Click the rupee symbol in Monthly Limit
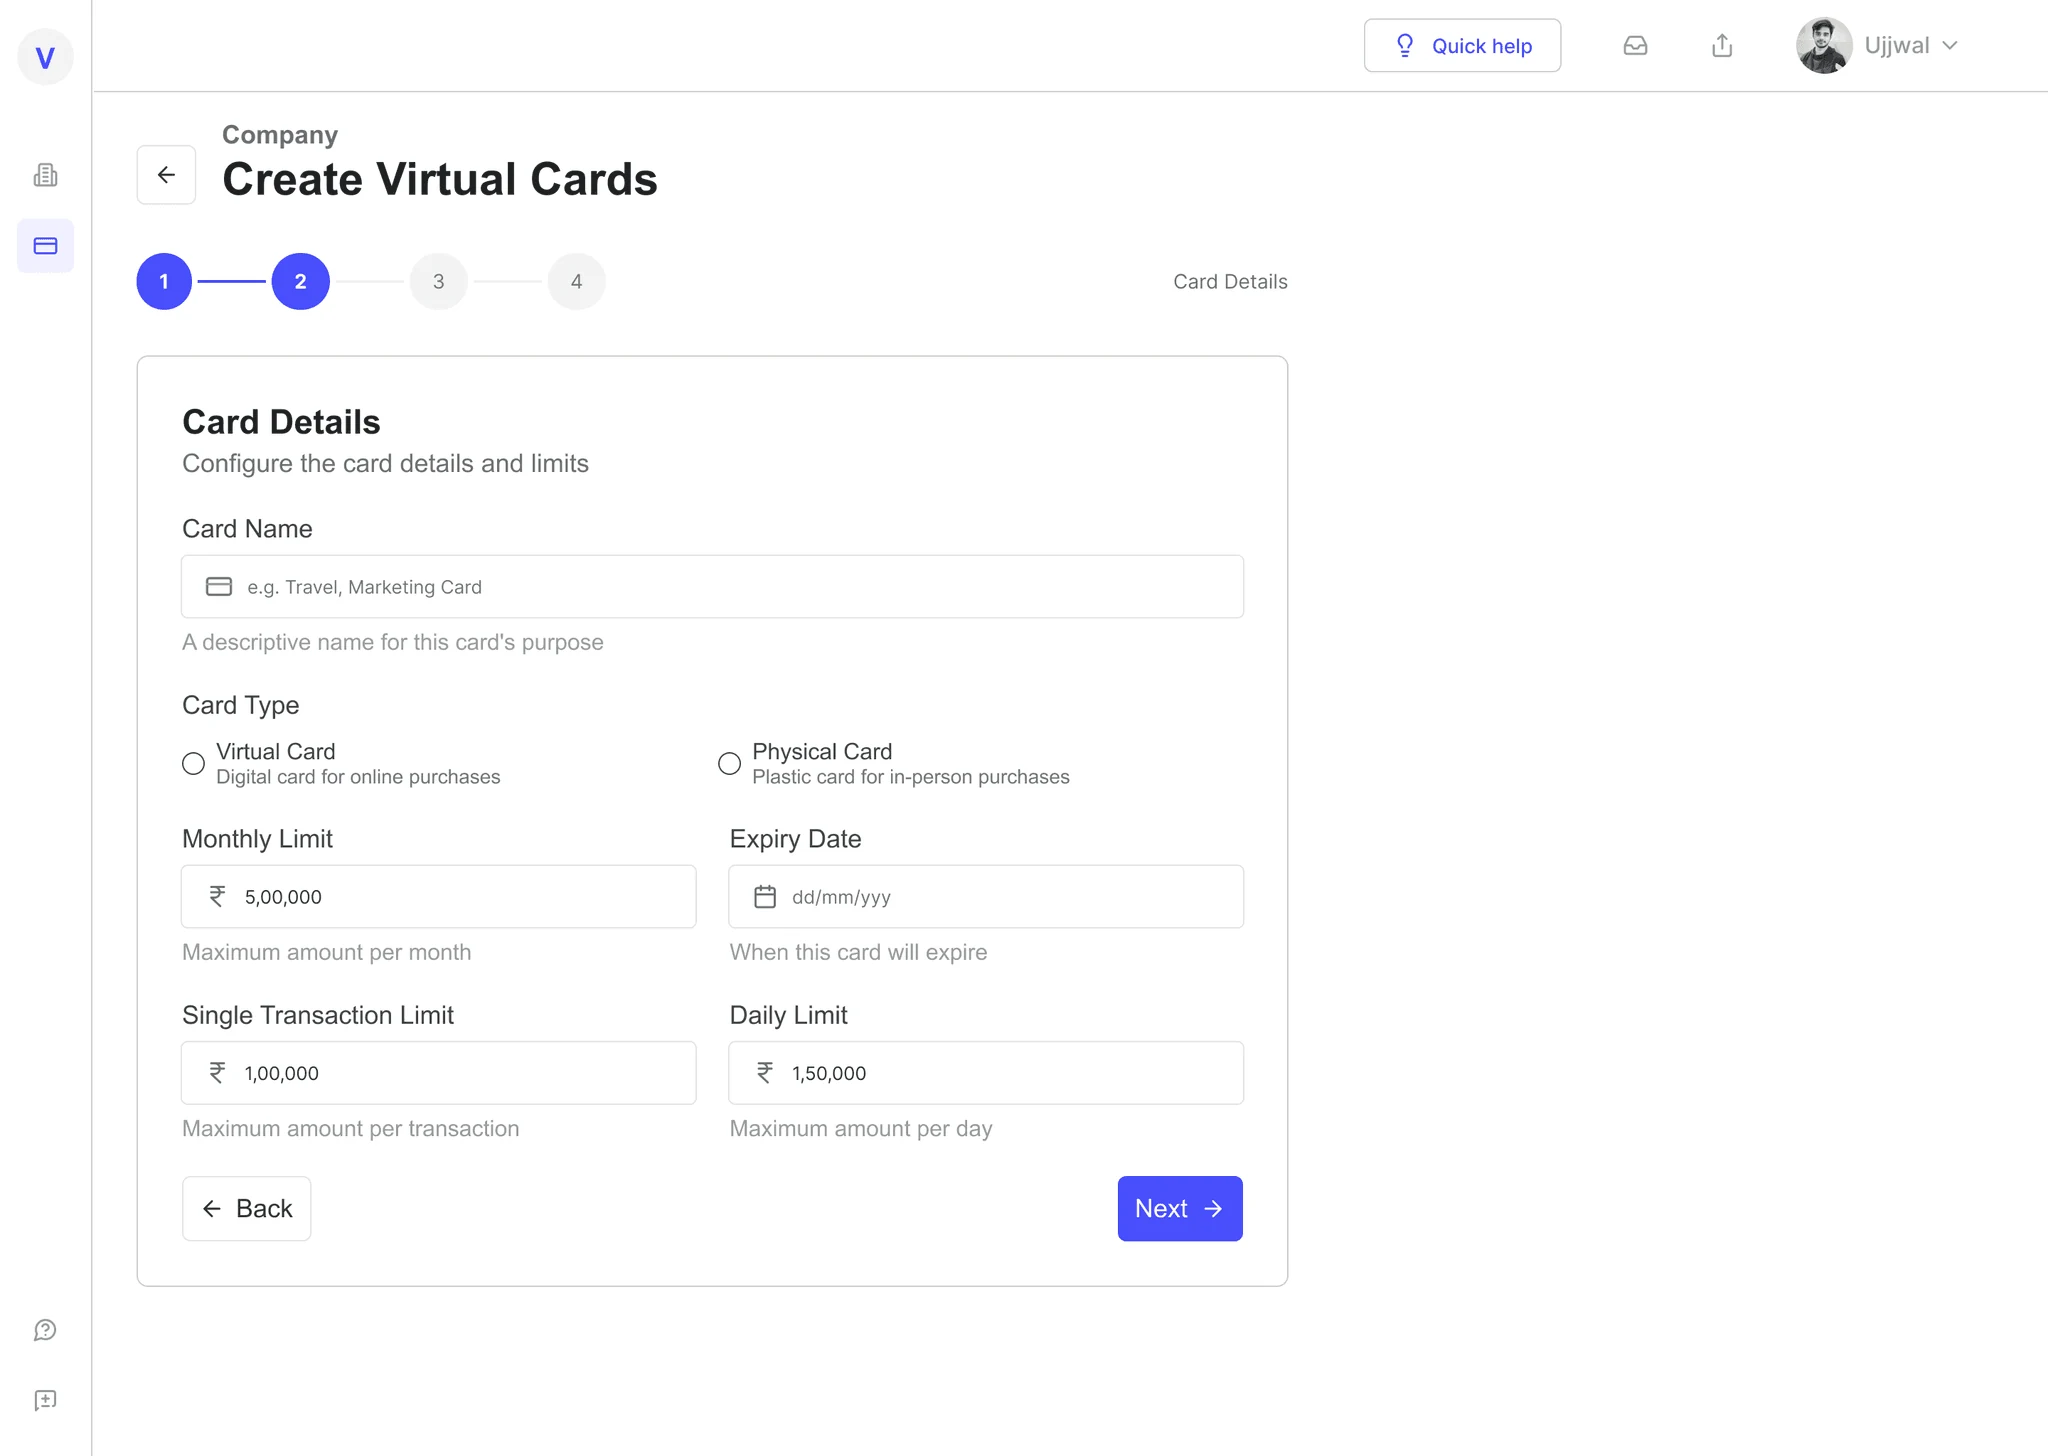Viewport: 2048px width, 1456px height. point(217,897)
